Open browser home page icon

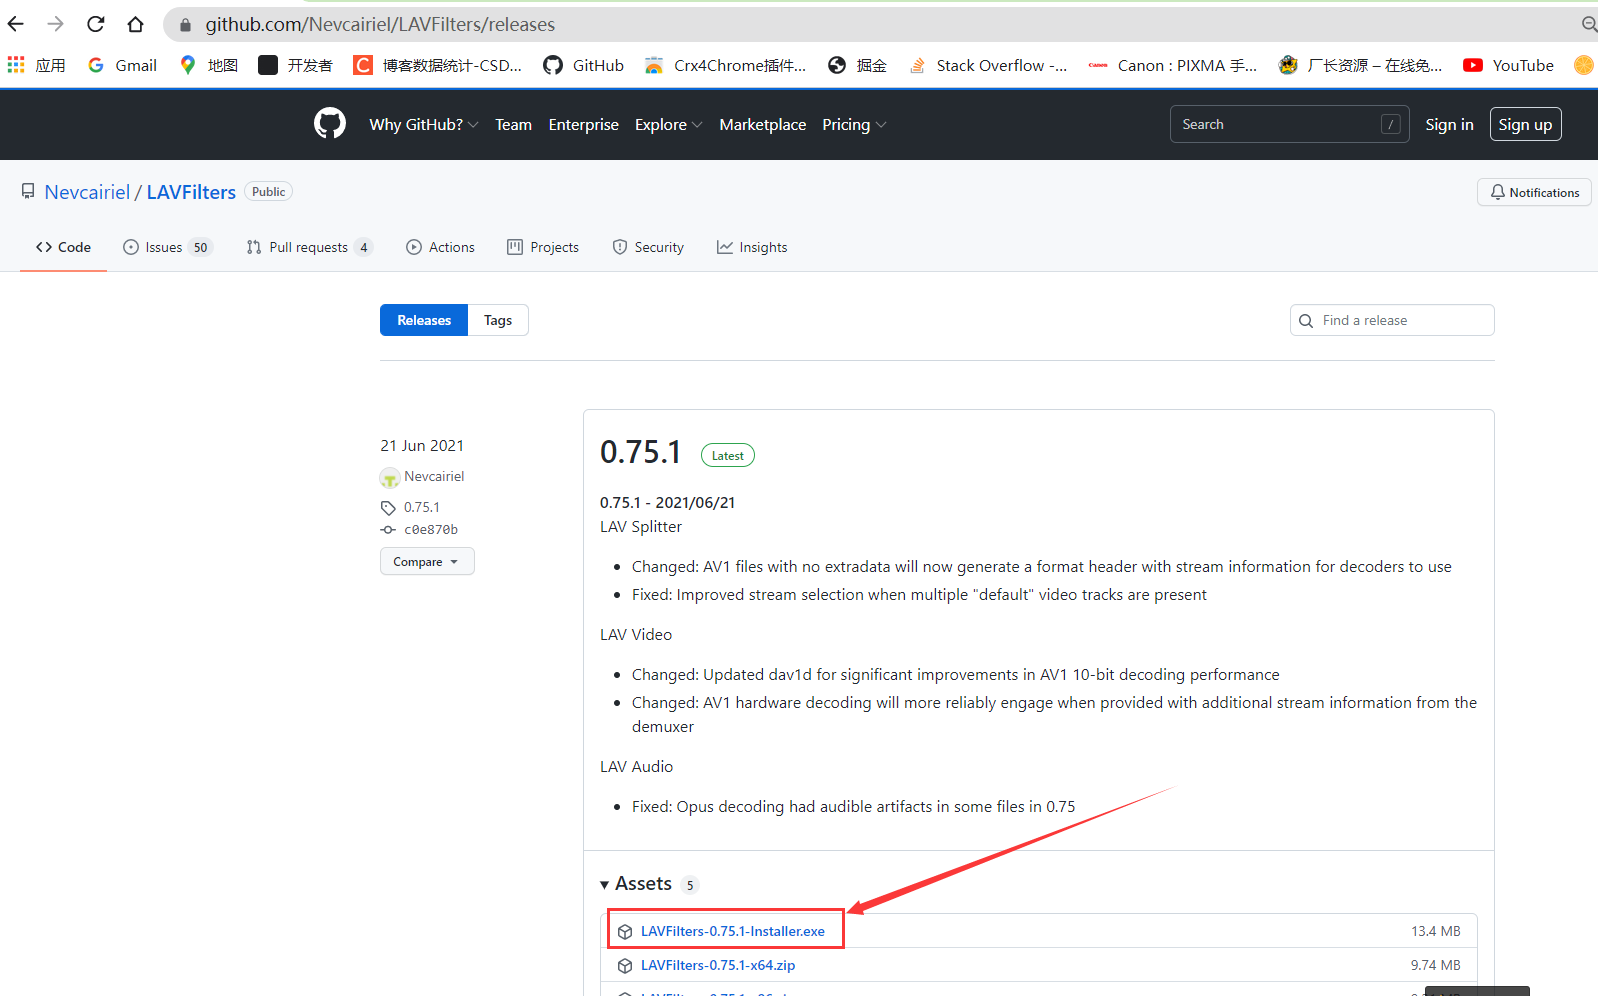[136, 24]
